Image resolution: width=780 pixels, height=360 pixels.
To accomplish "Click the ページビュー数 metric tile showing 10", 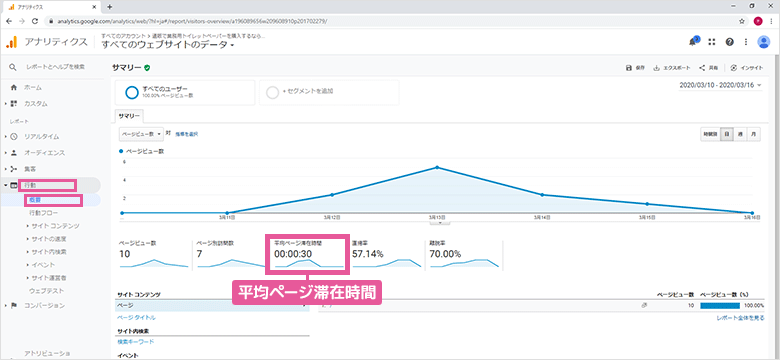I will pyautogui.click(x=154, y=255).
